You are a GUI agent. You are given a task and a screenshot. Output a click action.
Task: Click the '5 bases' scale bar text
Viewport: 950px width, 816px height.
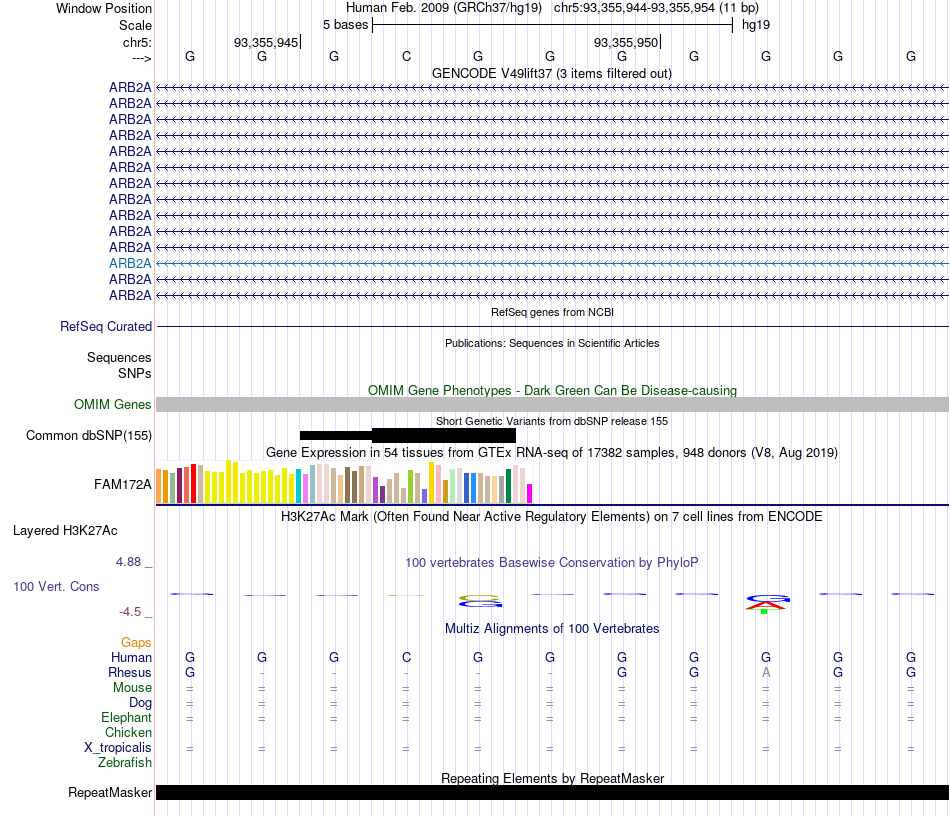tap(345, 25)
